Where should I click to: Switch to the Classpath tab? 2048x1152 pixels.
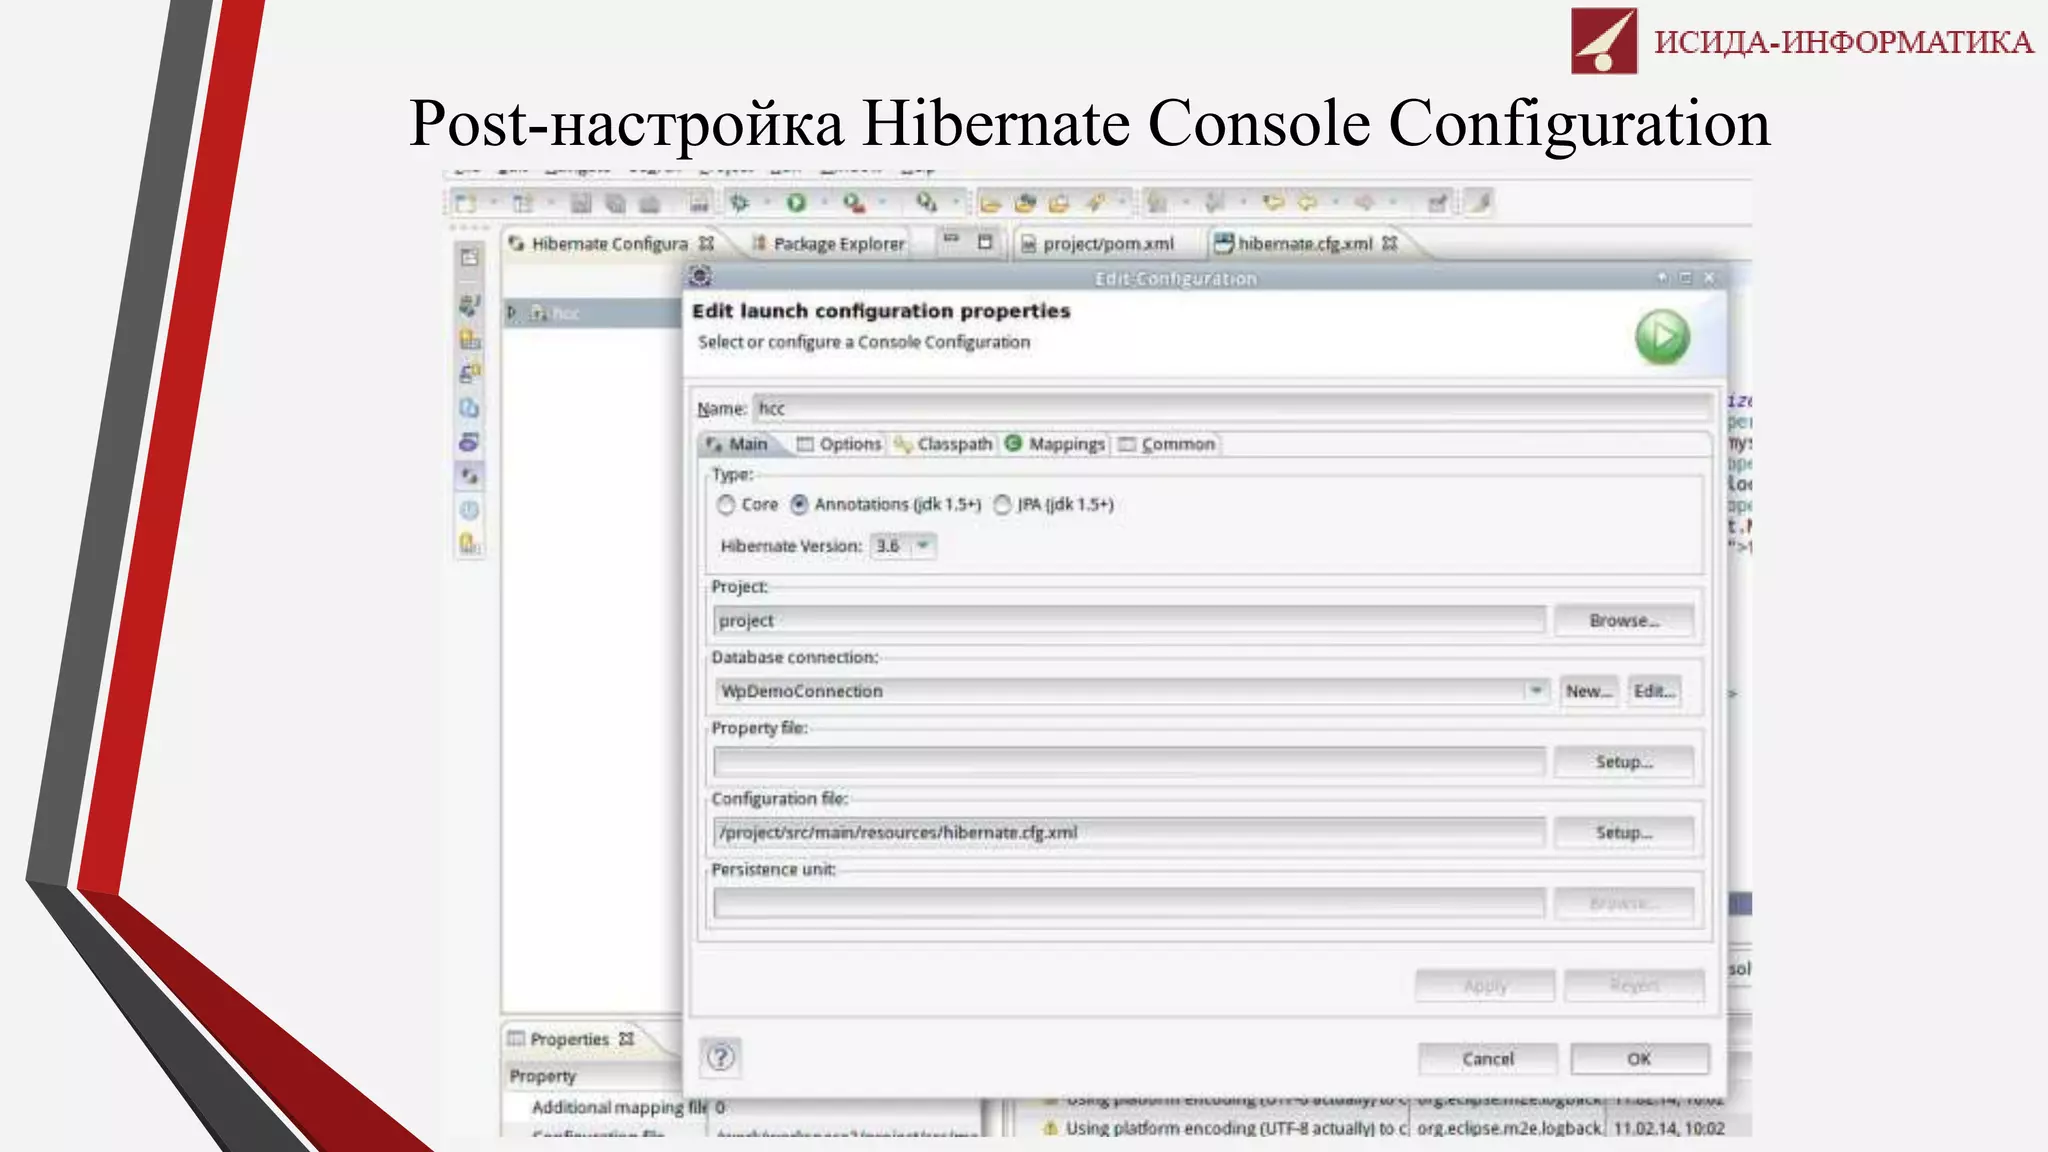943,444
